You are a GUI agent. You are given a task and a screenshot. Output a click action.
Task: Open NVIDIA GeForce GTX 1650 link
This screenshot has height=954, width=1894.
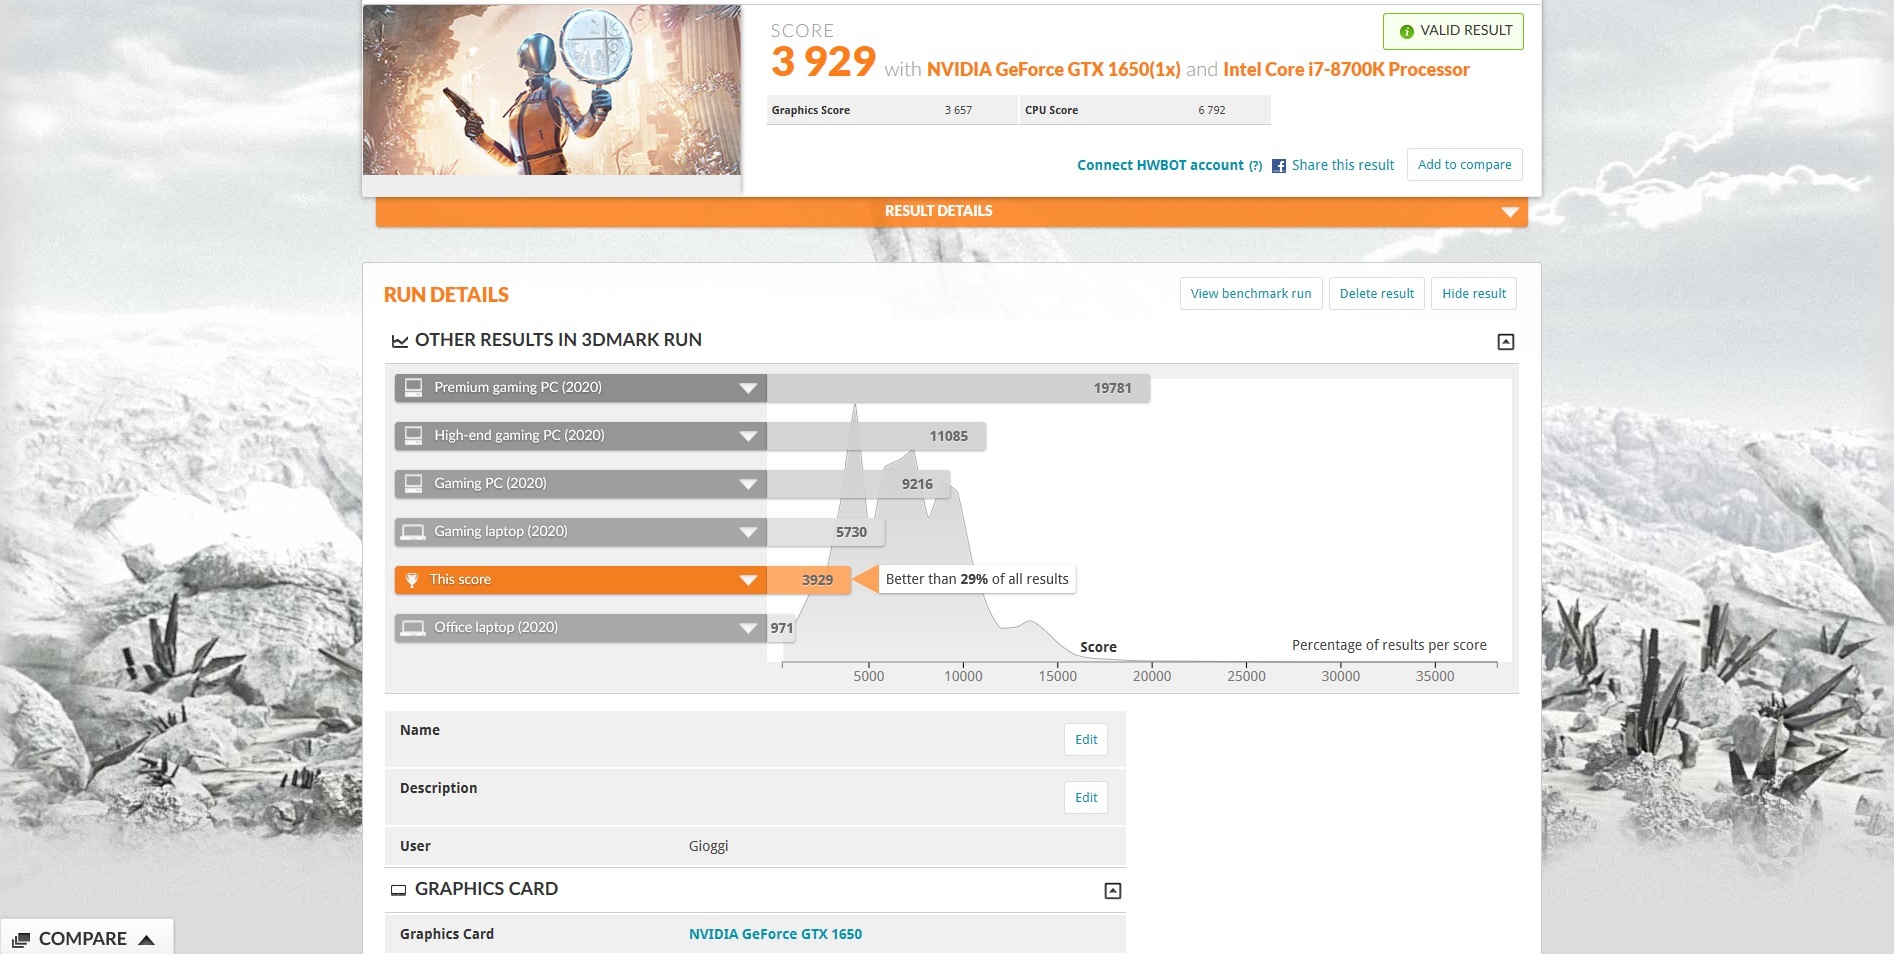775,934
